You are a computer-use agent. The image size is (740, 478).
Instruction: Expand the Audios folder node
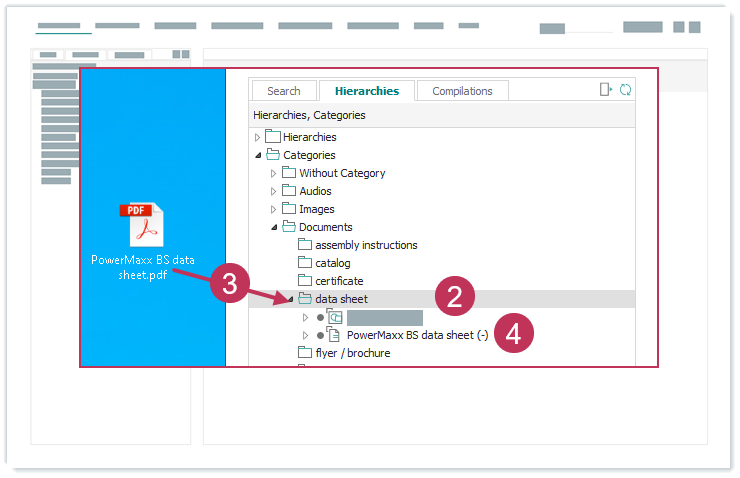274,191
